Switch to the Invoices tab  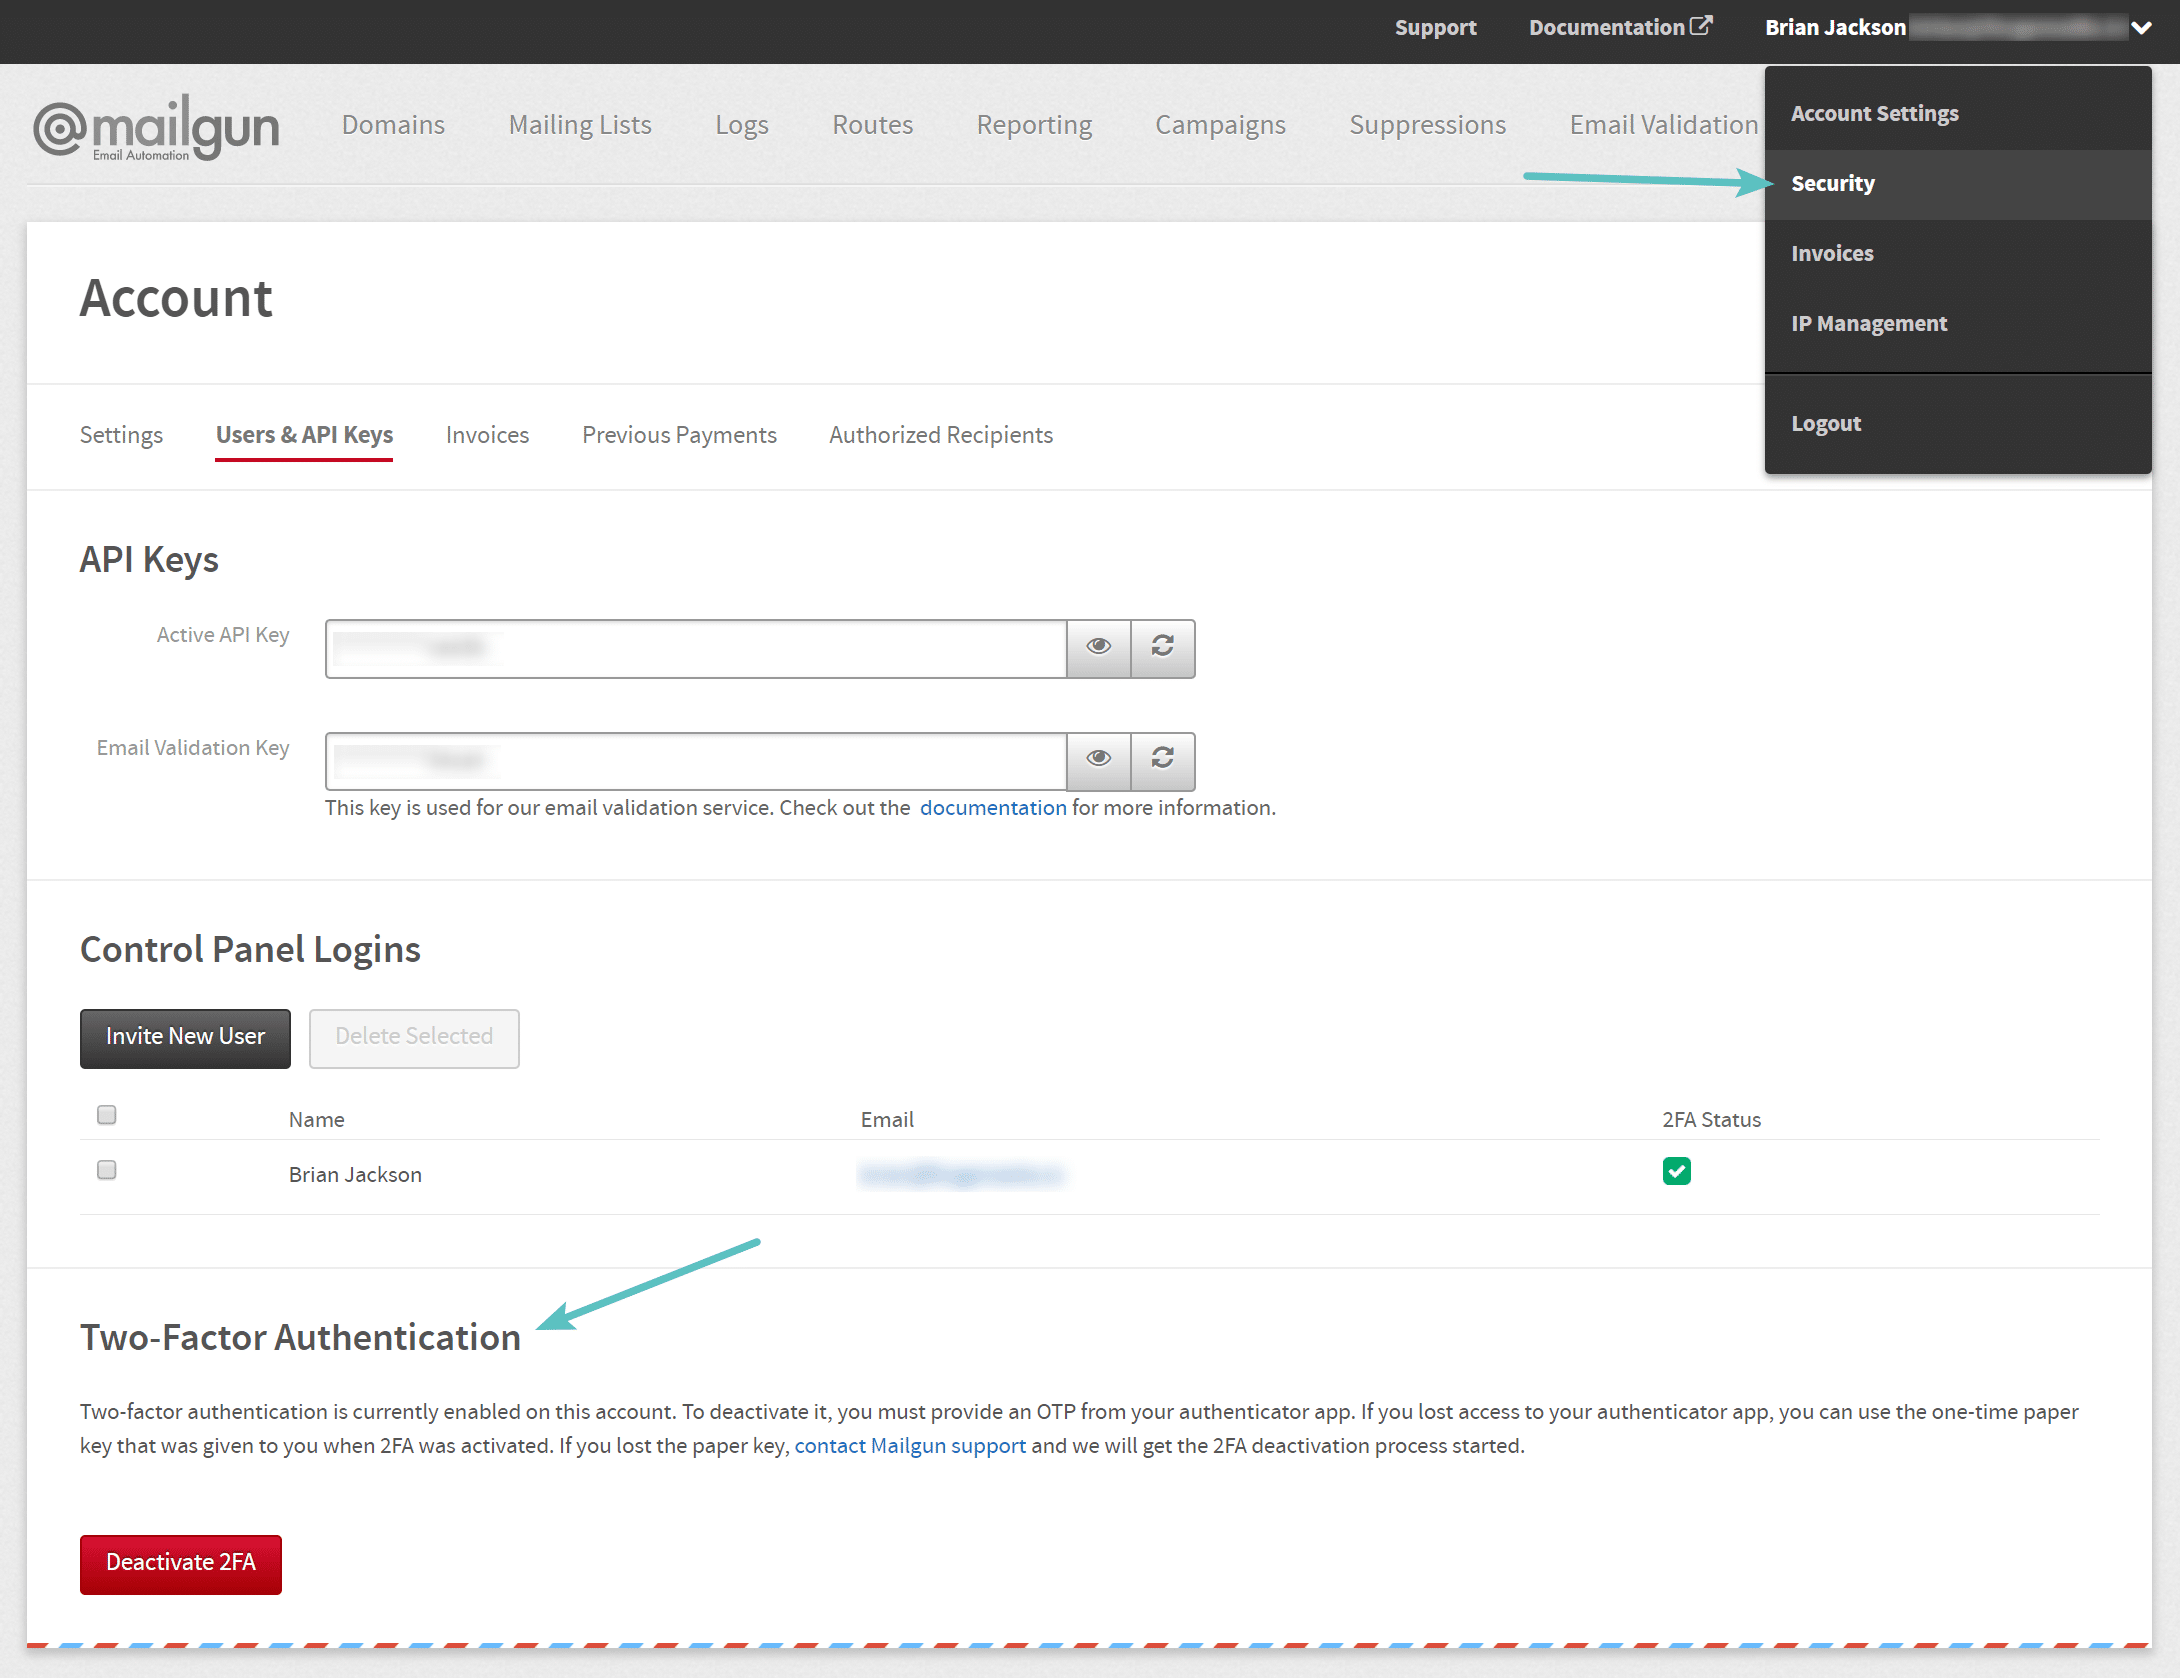point(488,434)
